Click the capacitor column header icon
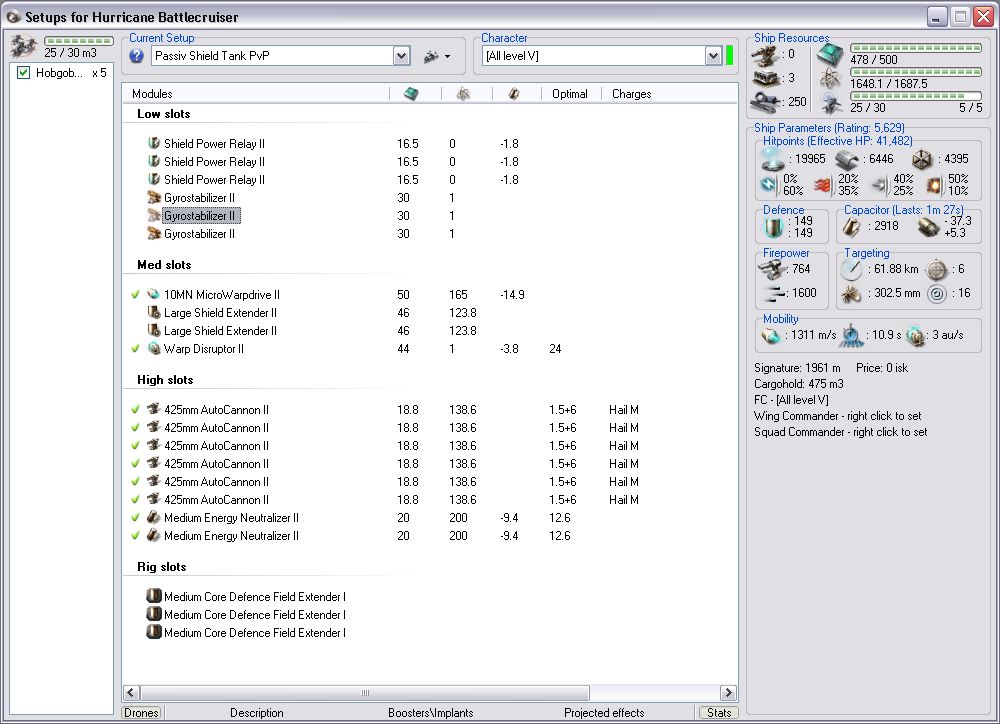The image size is (1000, 724). tap(514, 94)
